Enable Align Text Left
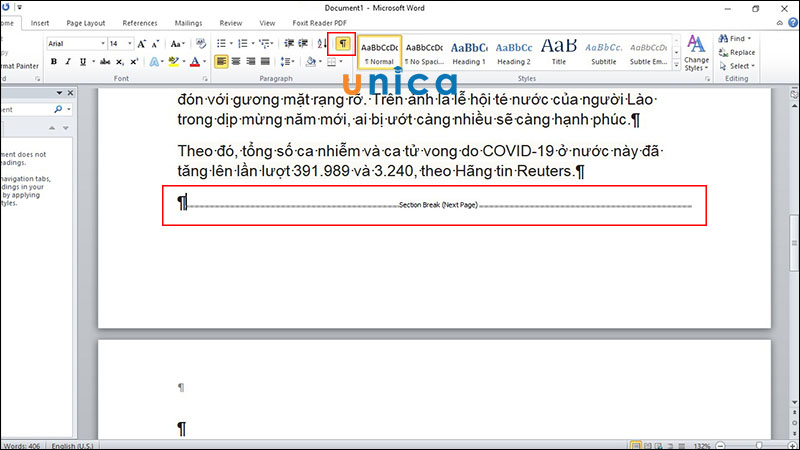 [x=221, y=62]
